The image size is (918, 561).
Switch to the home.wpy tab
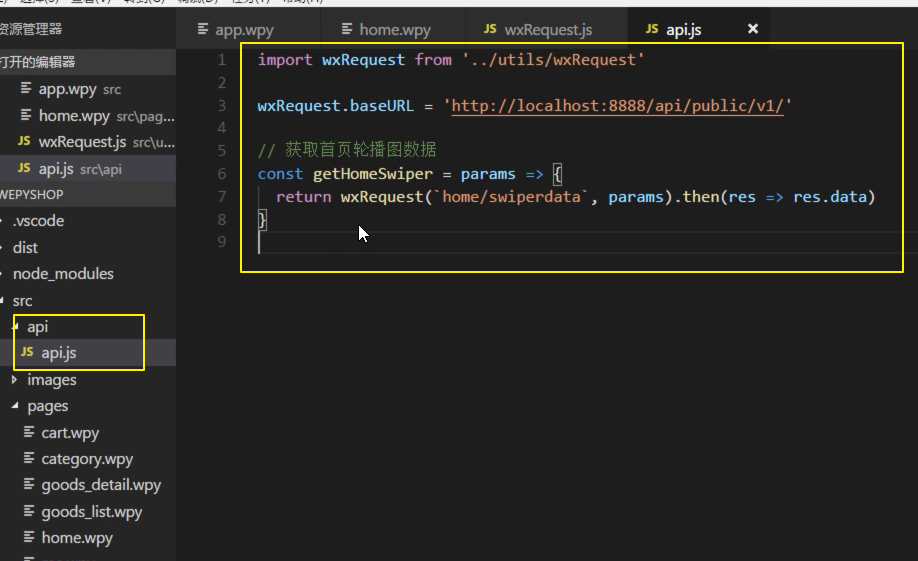(395, 30)
